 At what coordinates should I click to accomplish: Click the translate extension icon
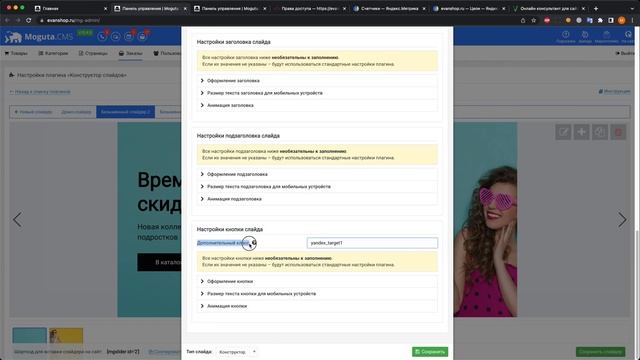point(589,20)
